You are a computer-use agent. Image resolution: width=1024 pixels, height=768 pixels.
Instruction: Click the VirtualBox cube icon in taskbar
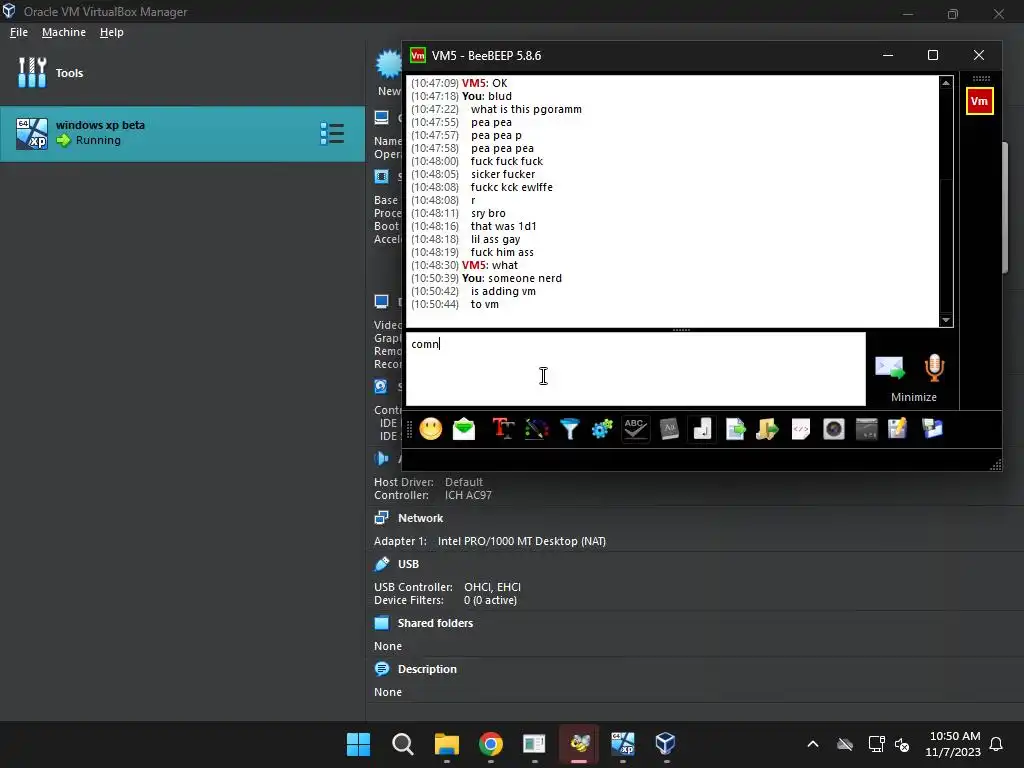click(665, 744)
